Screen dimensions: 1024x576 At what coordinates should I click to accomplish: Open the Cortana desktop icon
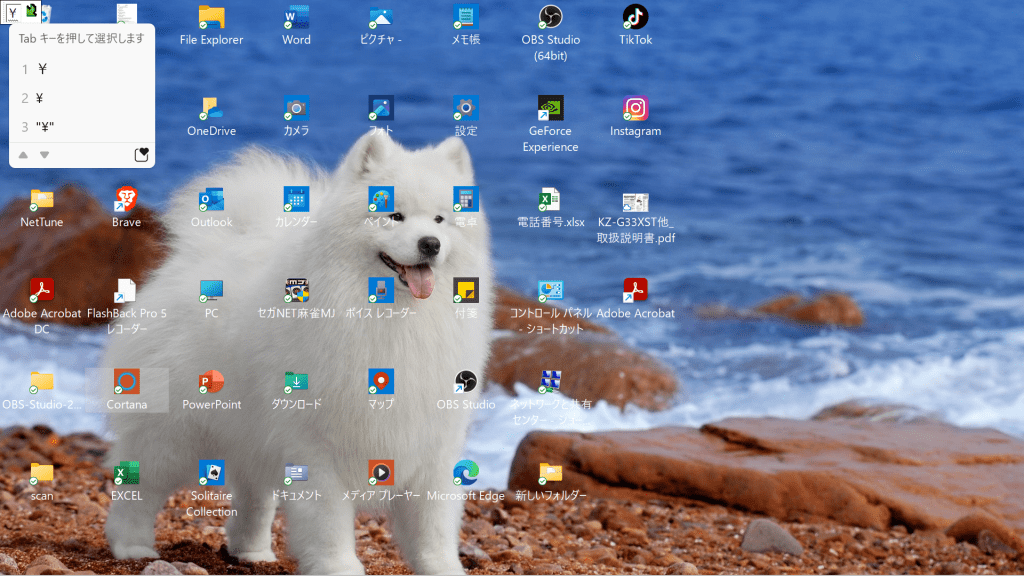coord(126,382)
